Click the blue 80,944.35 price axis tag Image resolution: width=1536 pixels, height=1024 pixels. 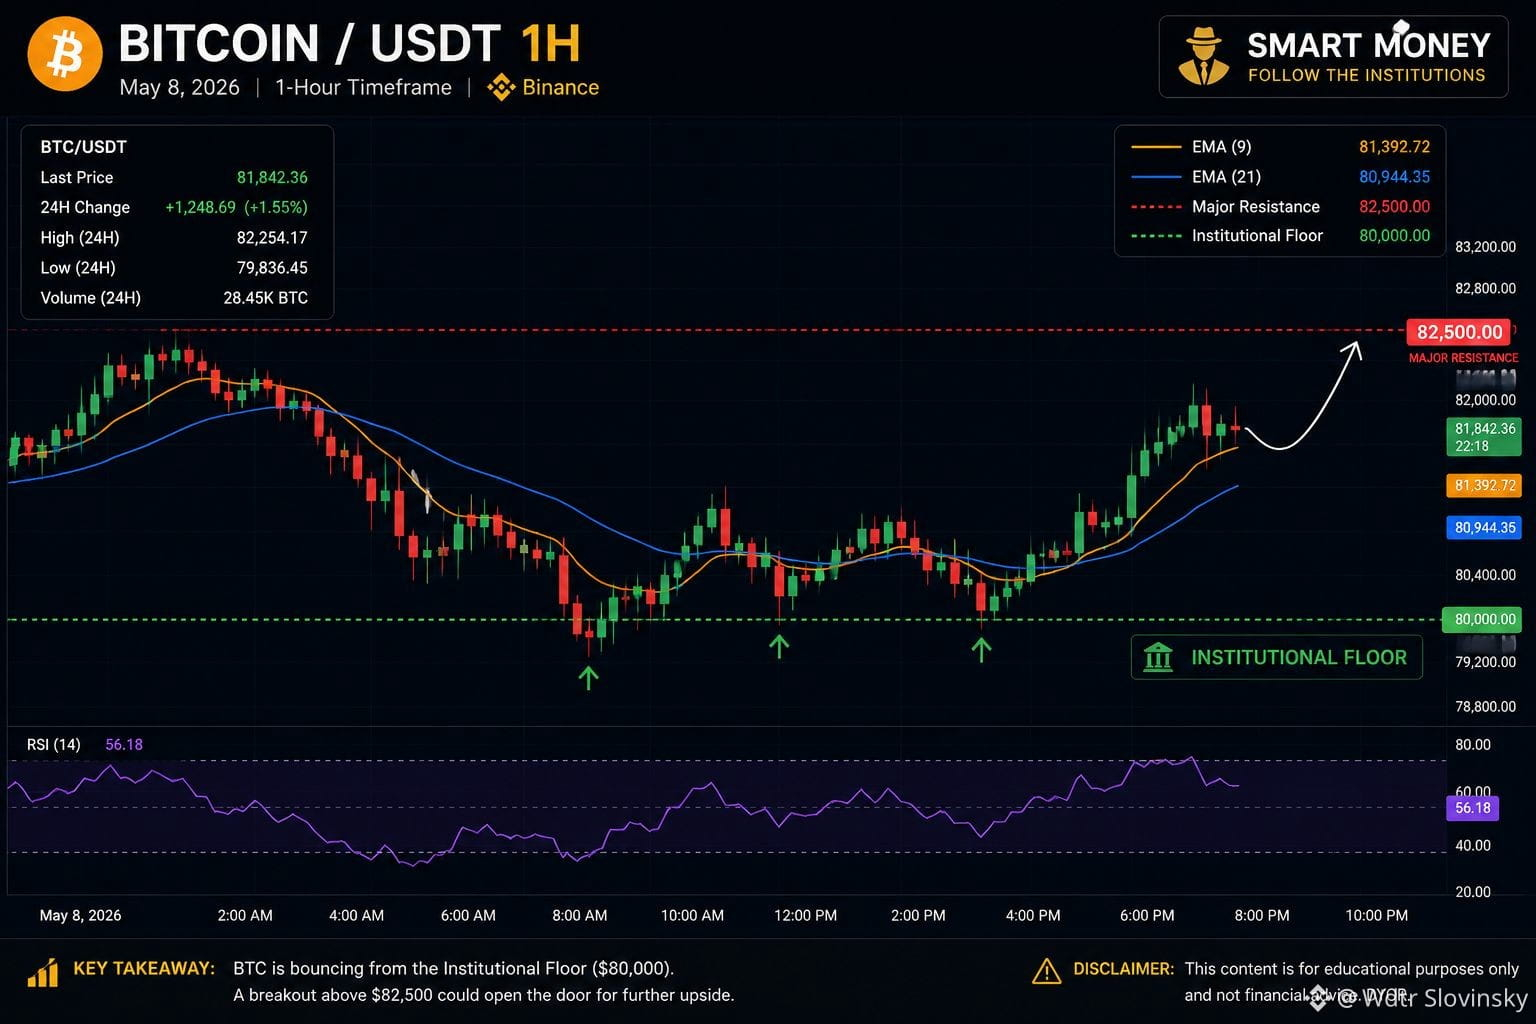pos(1484,527)
